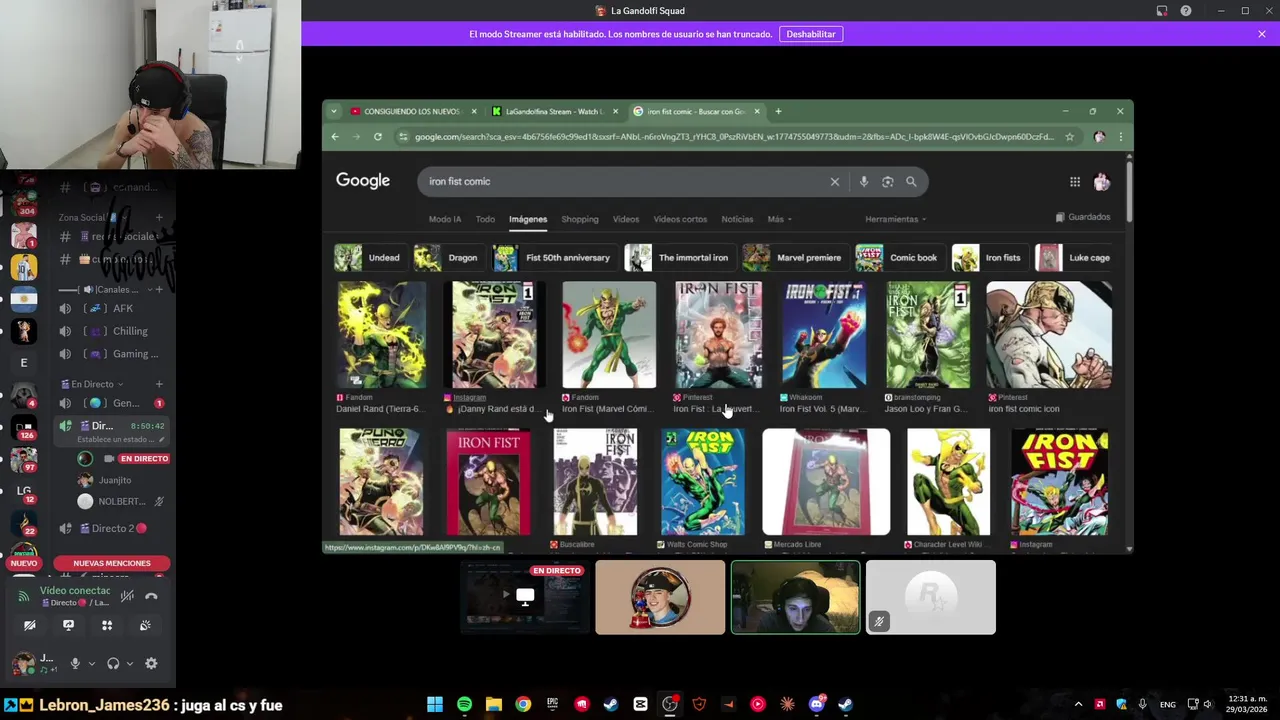Open the Windows Start menu
The image size is (1280, 720).
435,704
